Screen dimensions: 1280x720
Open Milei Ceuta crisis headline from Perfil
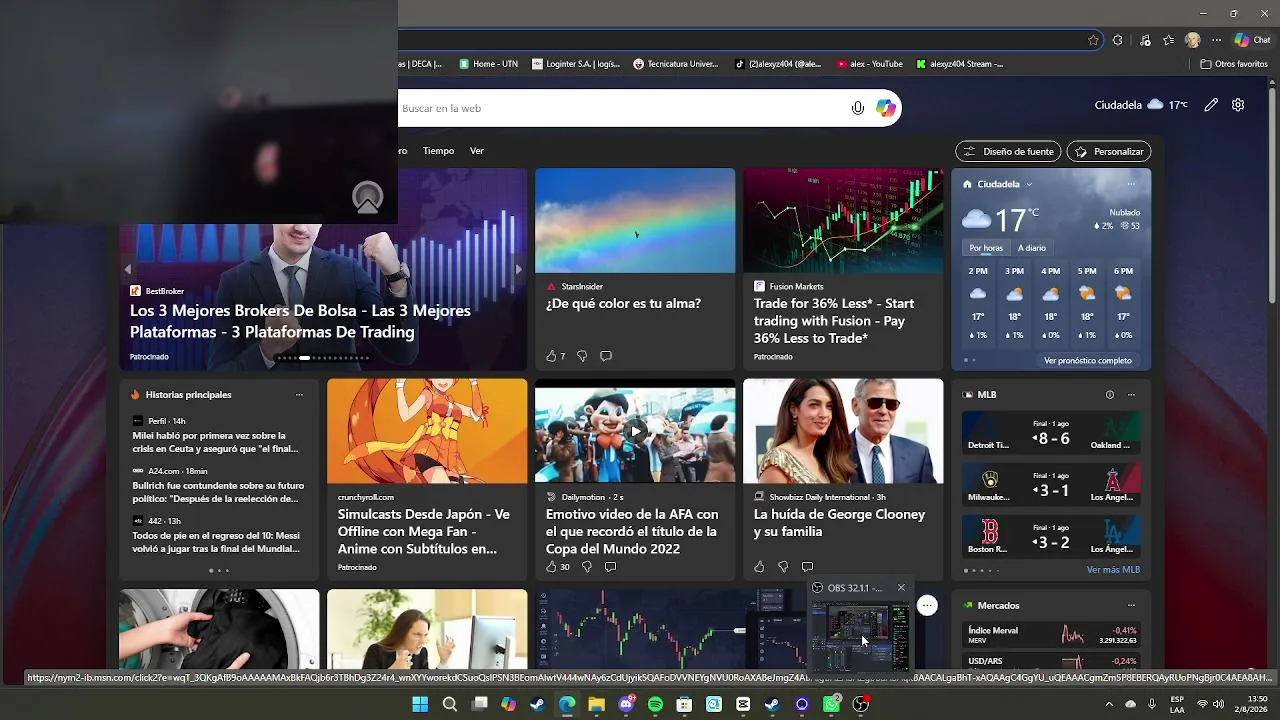(x=216, y=442)
